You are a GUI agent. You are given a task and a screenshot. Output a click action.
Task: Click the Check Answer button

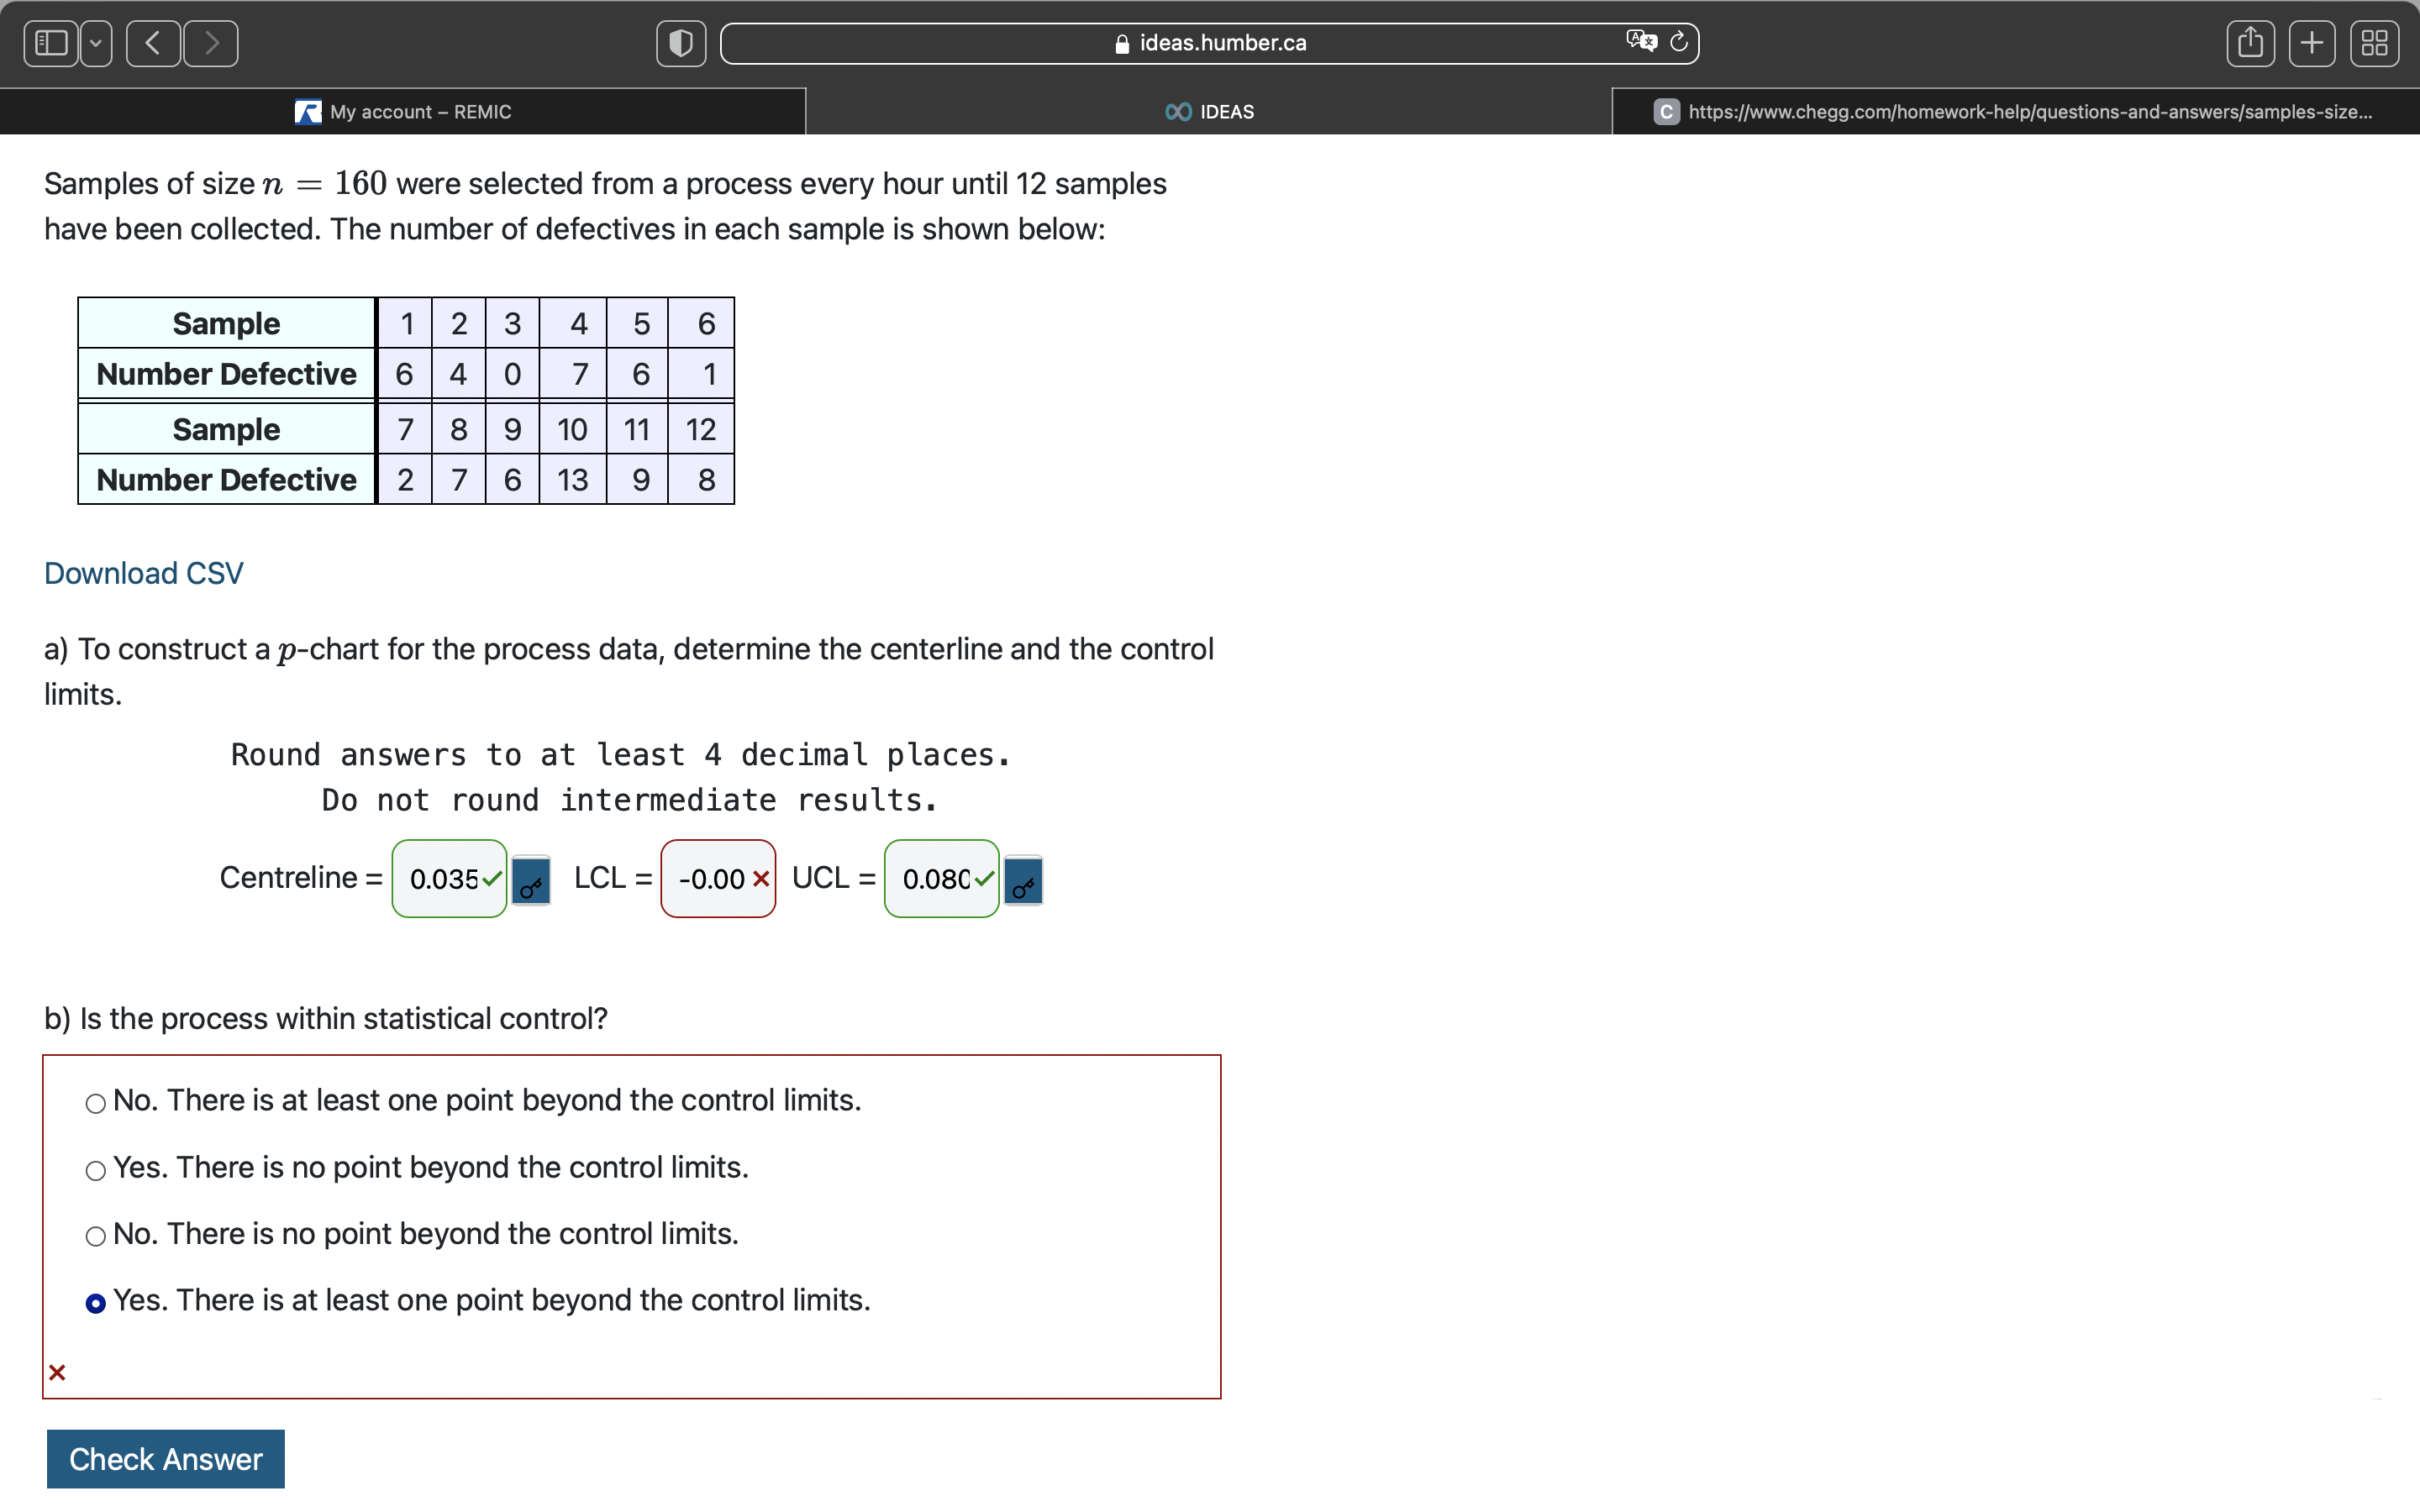click(166, 1459)
